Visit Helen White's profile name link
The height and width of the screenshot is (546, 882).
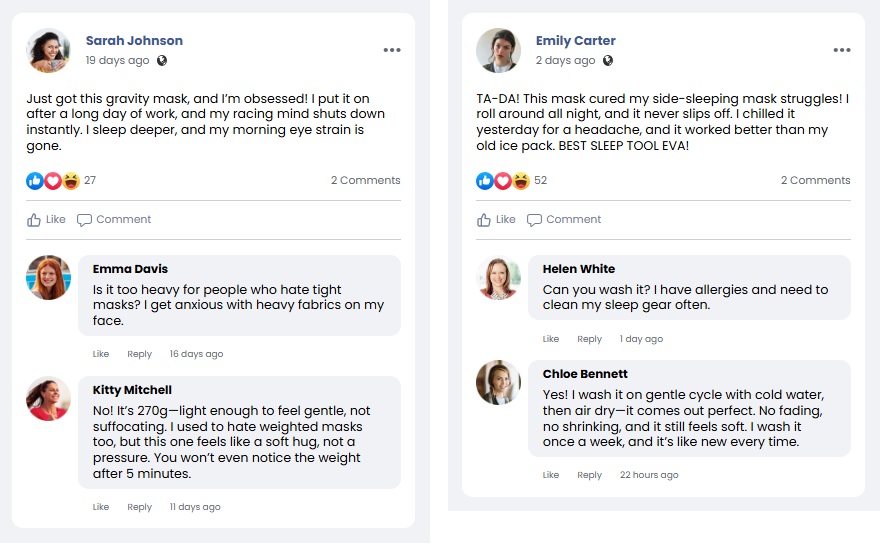pyautogui.click(x=578, y=269)
